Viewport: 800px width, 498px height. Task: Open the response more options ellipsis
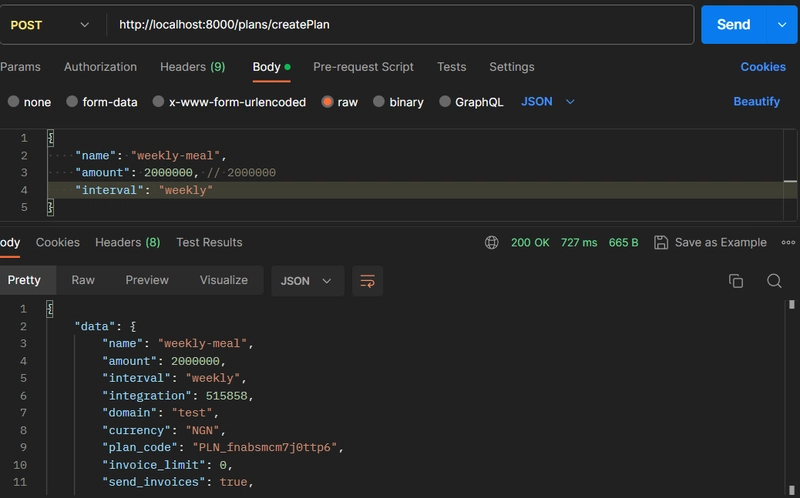(788, 242)
